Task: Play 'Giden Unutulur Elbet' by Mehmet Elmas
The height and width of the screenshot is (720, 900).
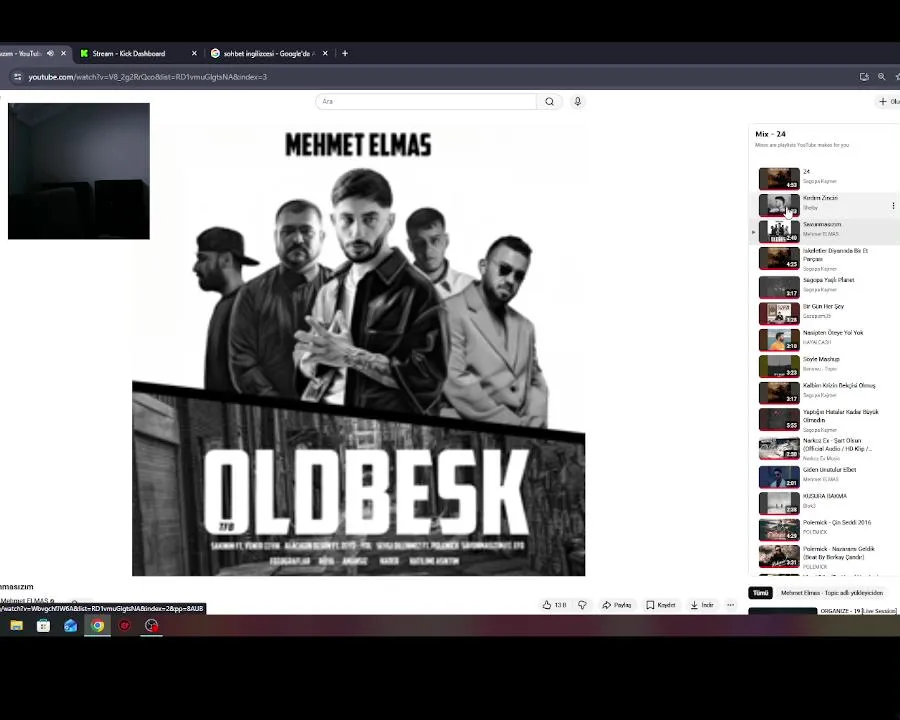Action: (x=824, y=476)
